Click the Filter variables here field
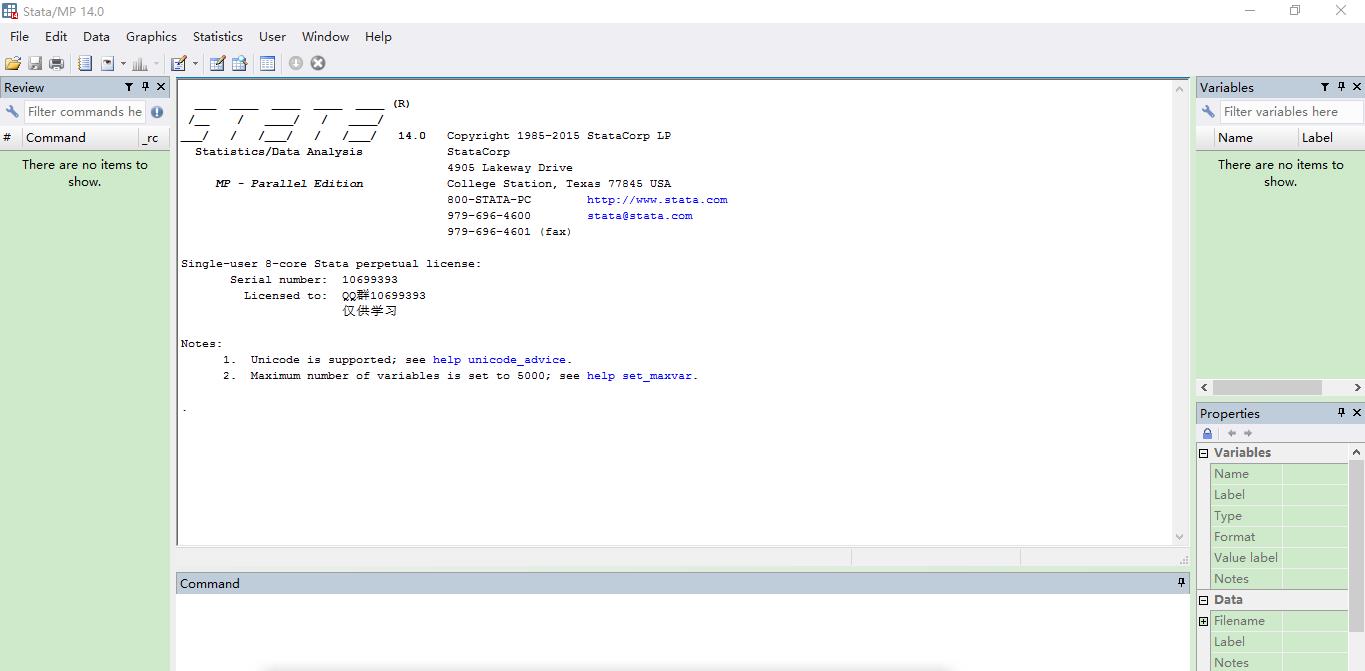Screen dimensions: 1365x671 (1290, 112)
